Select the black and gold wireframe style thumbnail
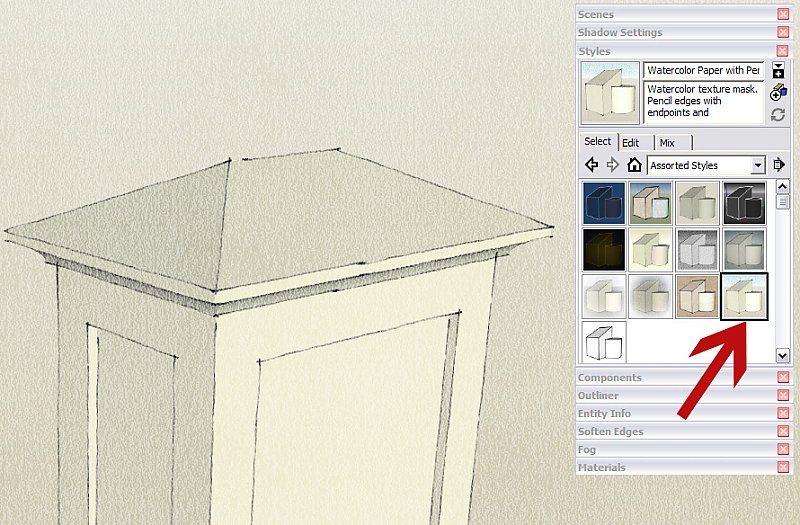The image size is (800, 525). click(x=604, y=249)
